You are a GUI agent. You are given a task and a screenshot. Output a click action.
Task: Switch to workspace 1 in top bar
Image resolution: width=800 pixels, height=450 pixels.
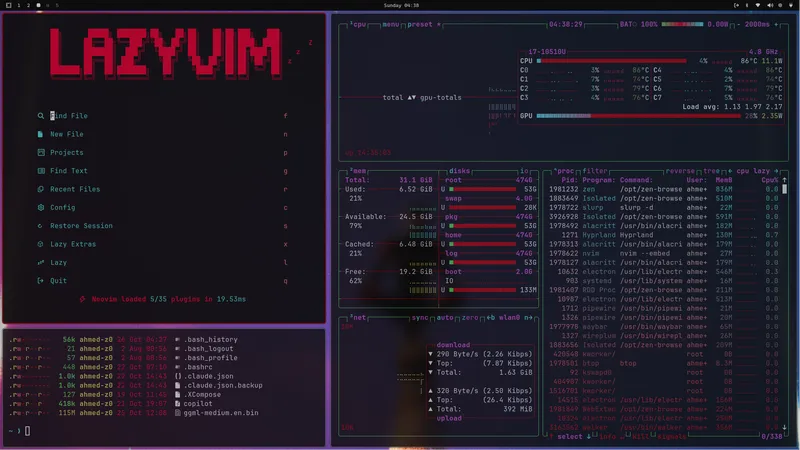(x=19, y=5)
